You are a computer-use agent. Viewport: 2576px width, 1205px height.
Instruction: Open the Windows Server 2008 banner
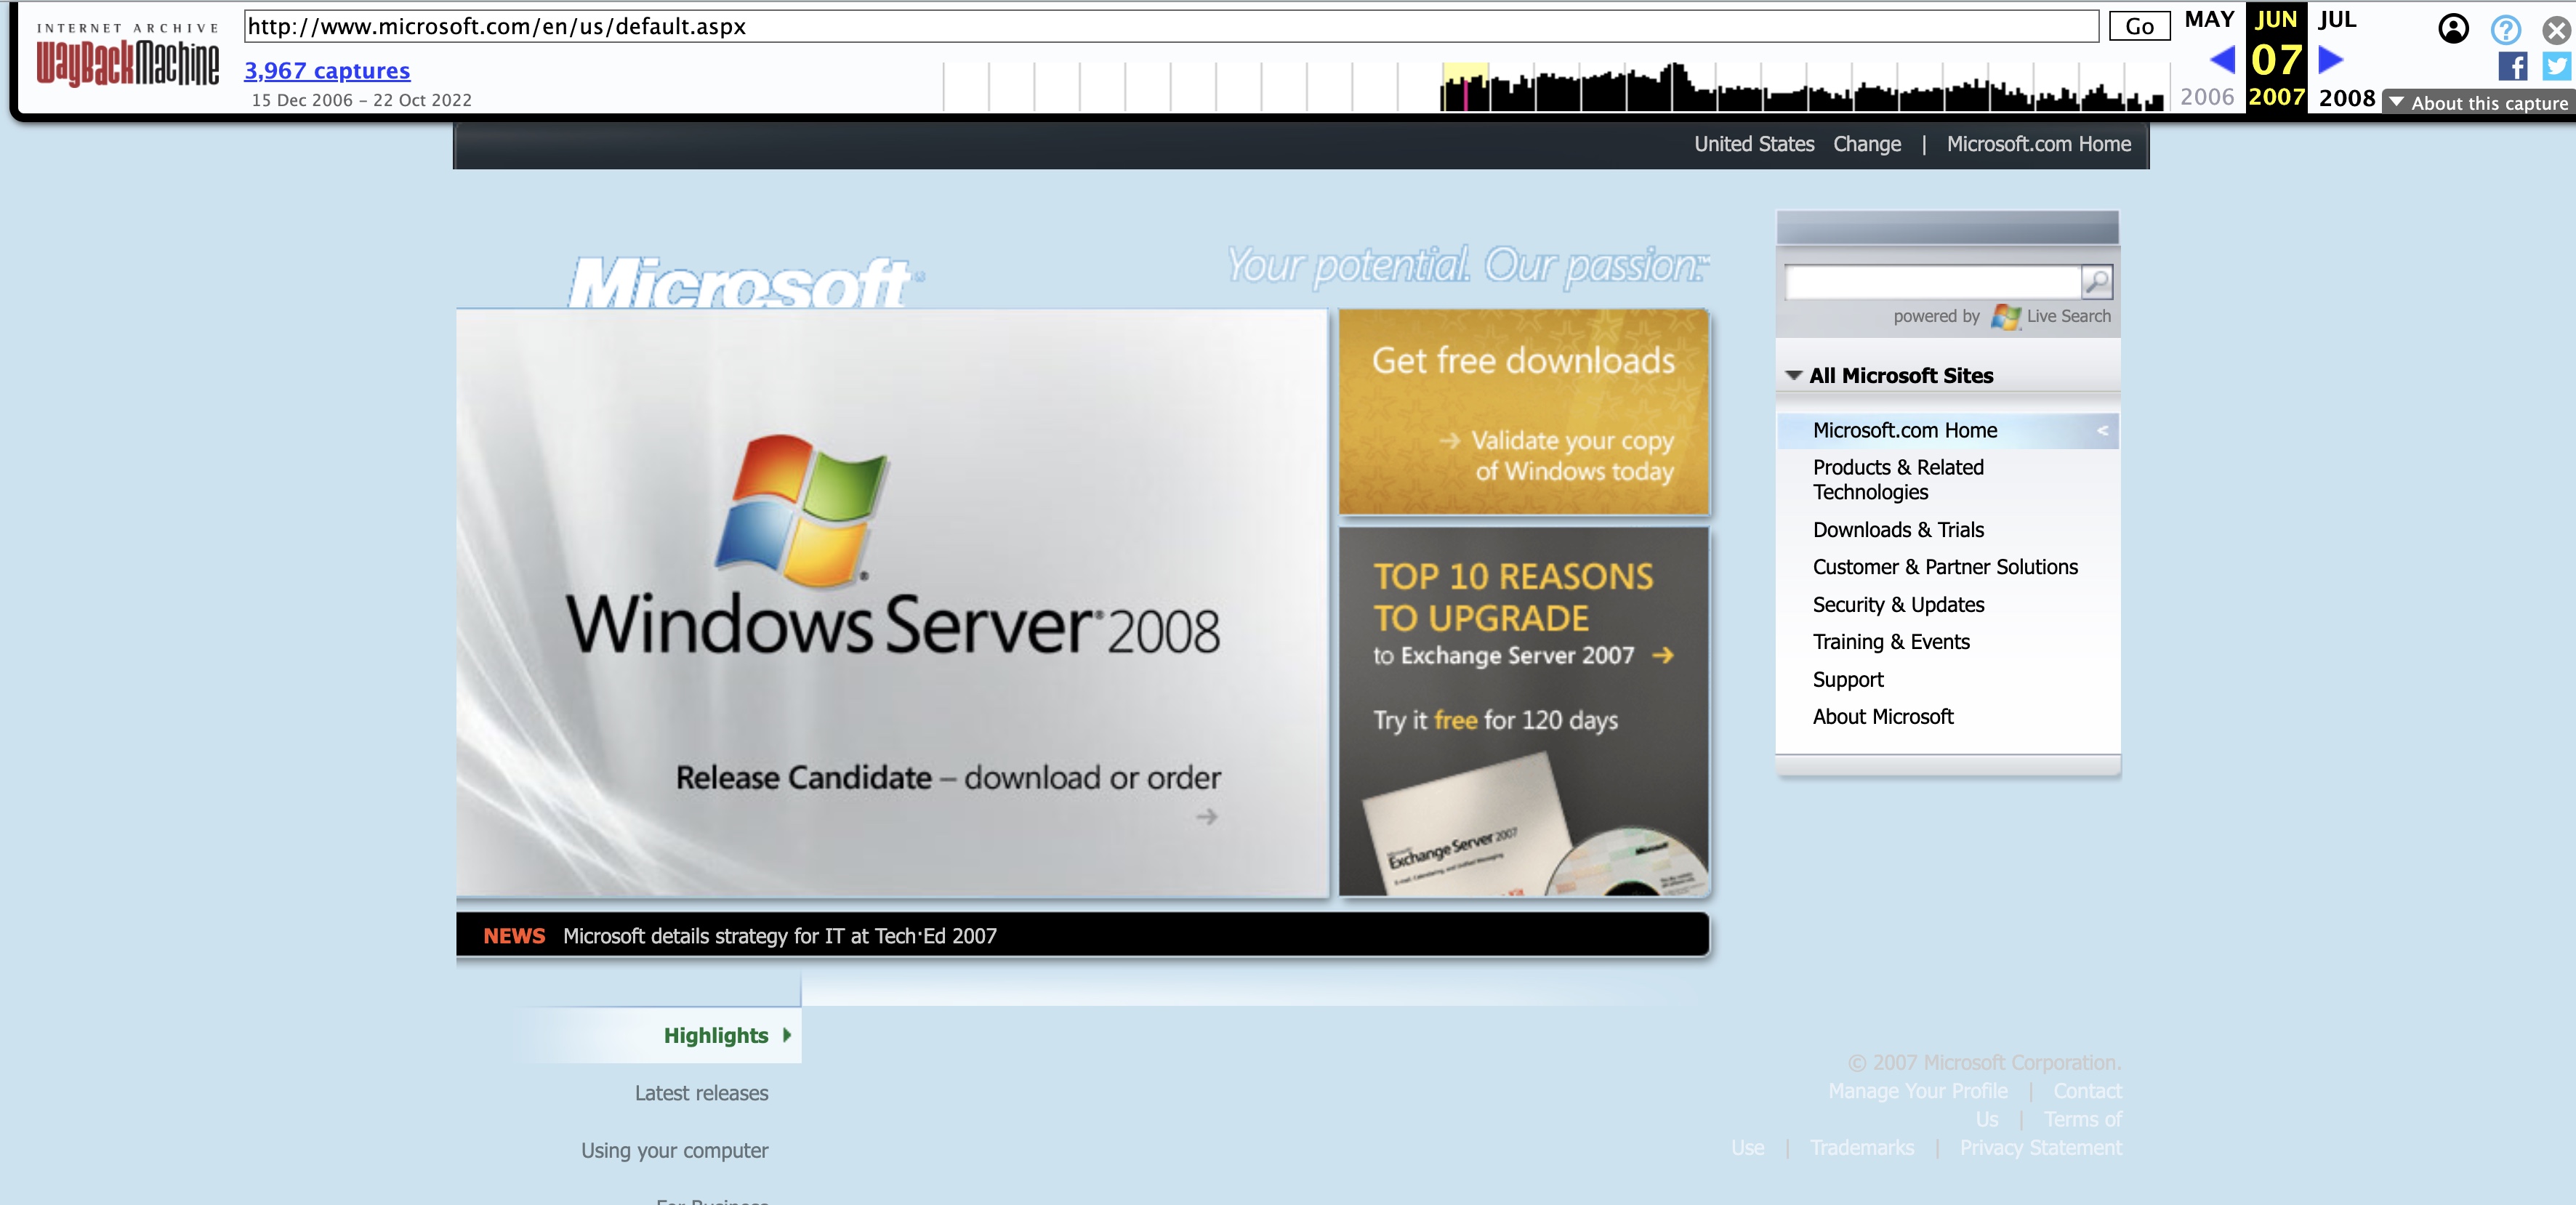click(892, 603)
